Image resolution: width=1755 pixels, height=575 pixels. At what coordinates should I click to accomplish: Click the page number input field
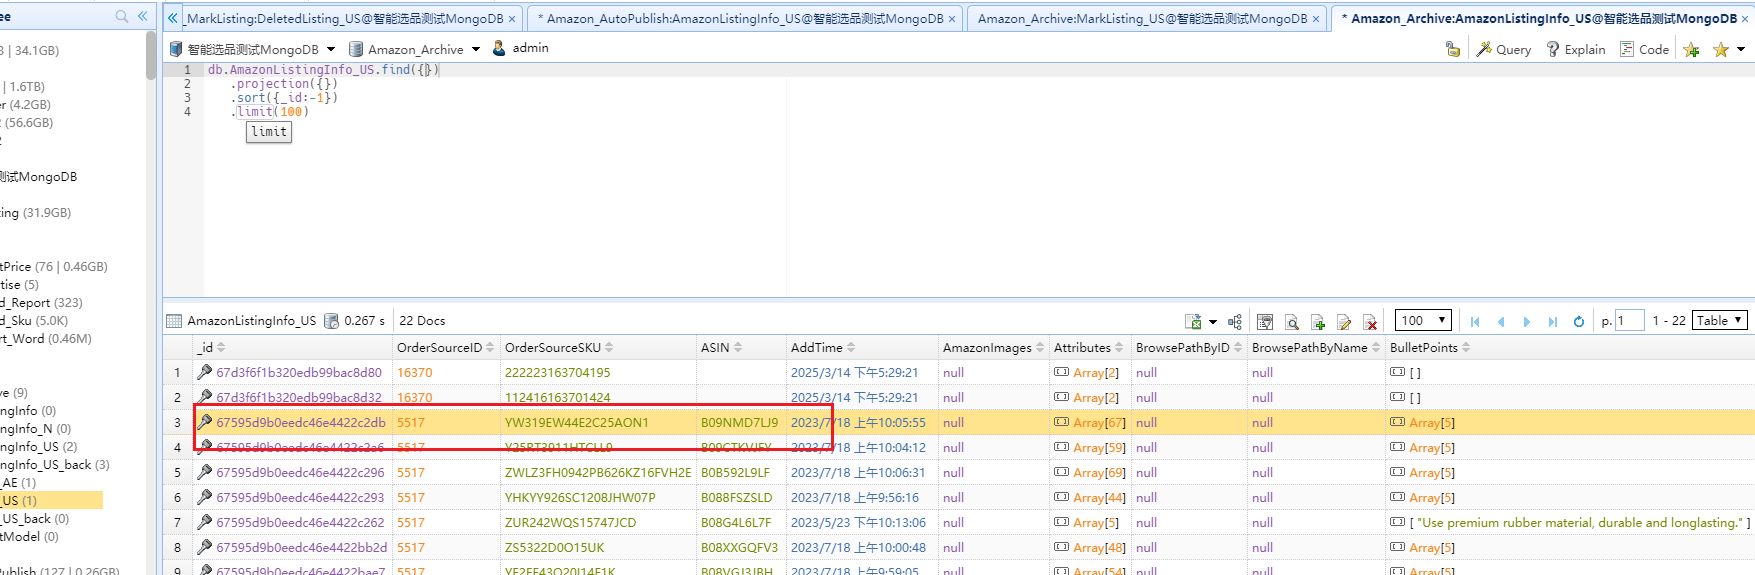(x=1629, y=320)
